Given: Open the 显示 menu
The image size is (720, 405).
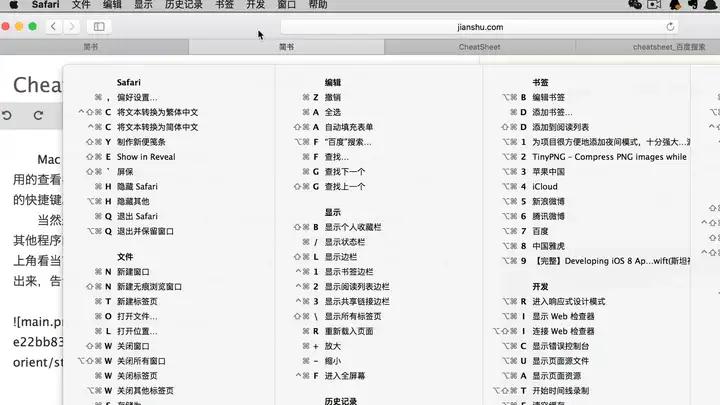Looking at the screenshot, I should tap(143, 5).
